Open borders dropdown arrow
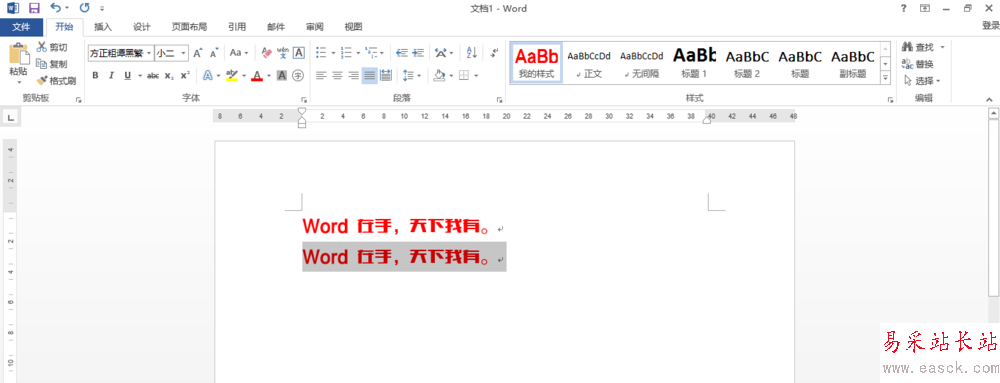Viewport: 1000px width, 383px height. [x=476, y=76]
